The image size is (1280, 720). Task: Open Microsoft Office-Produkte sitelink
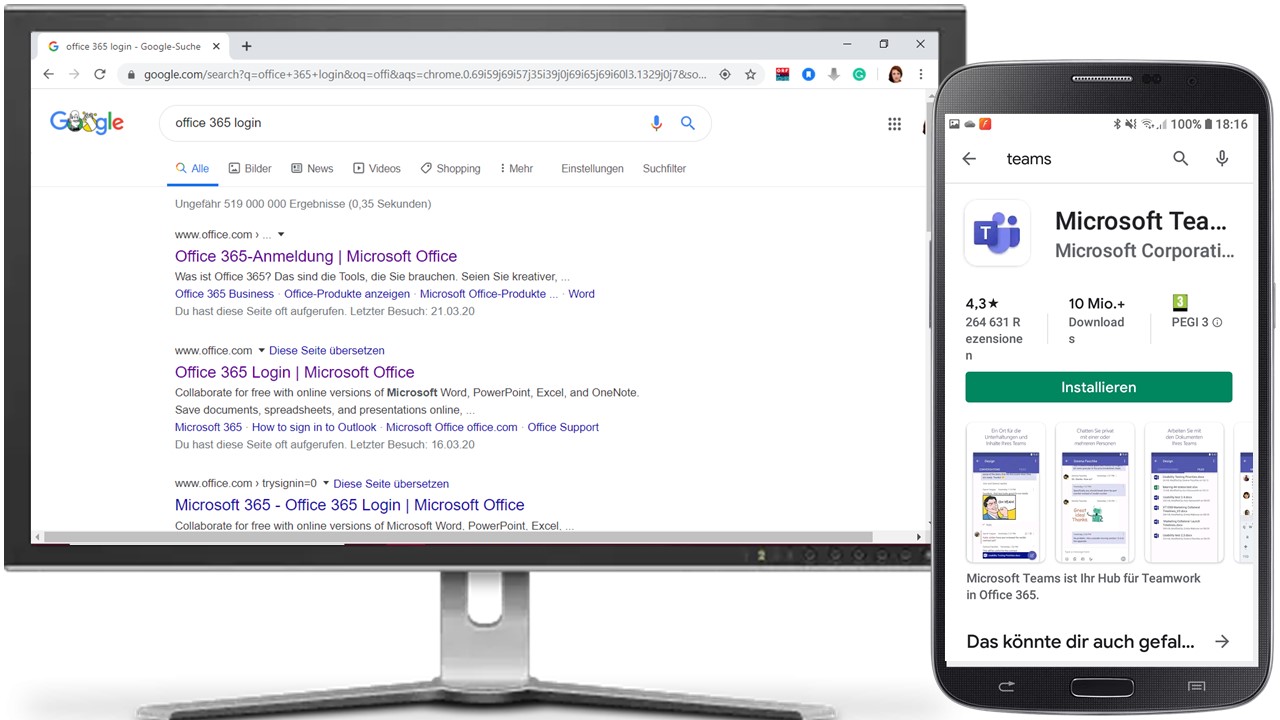[x=489, y=294]
